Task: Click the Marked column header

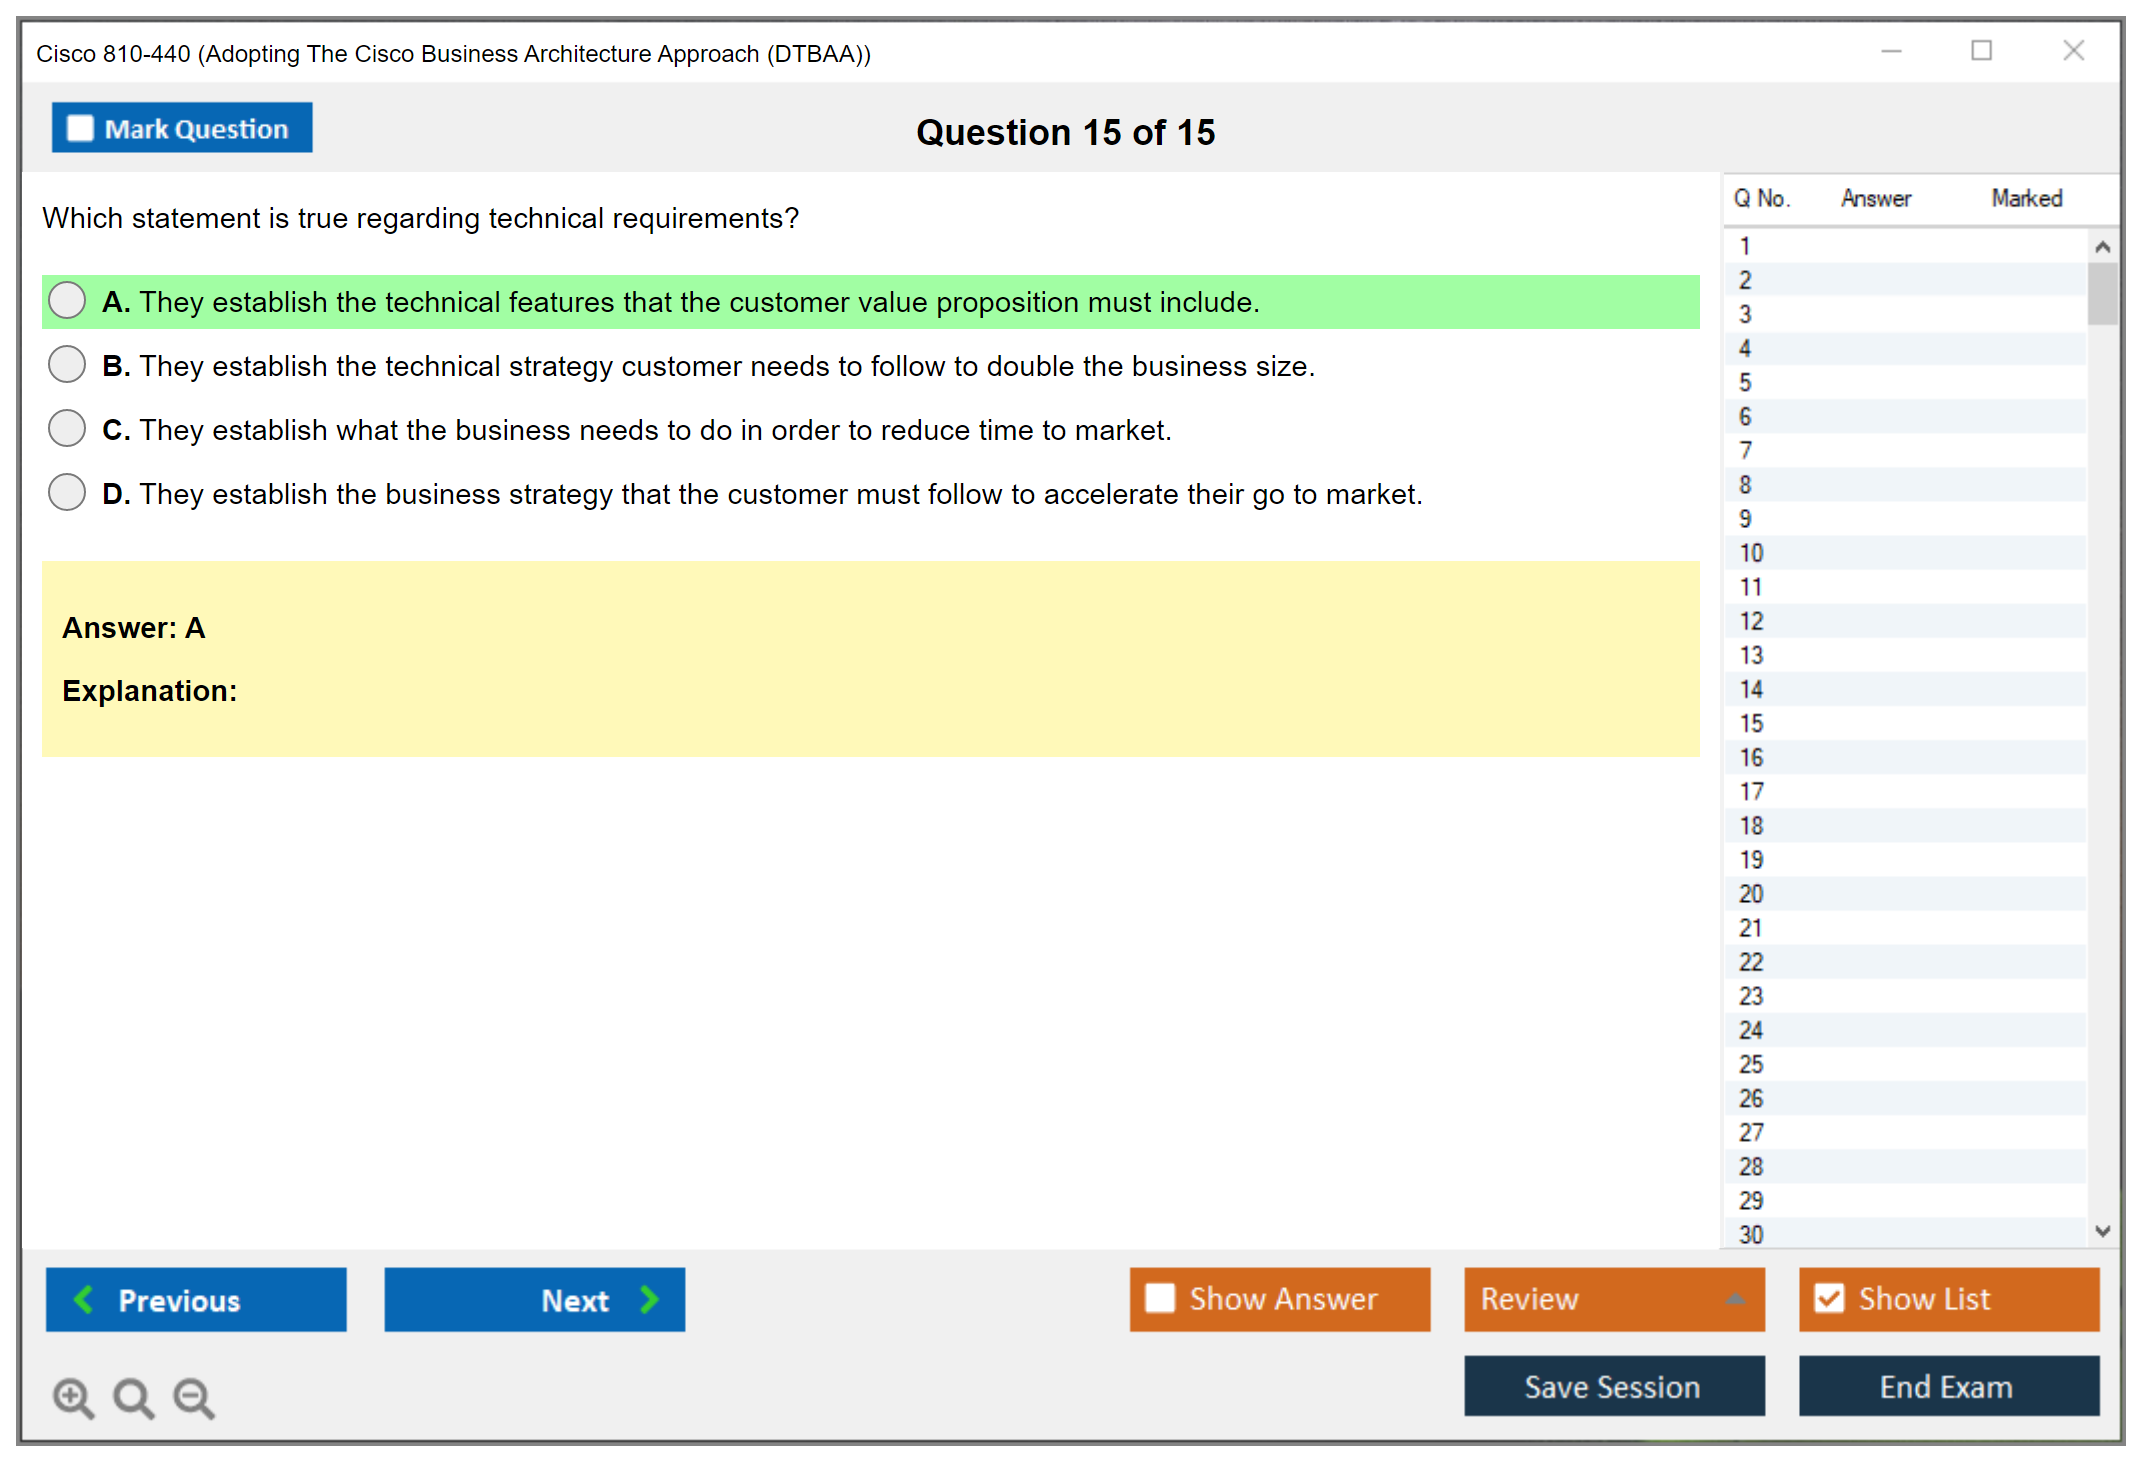Action: pos(2026,198)
